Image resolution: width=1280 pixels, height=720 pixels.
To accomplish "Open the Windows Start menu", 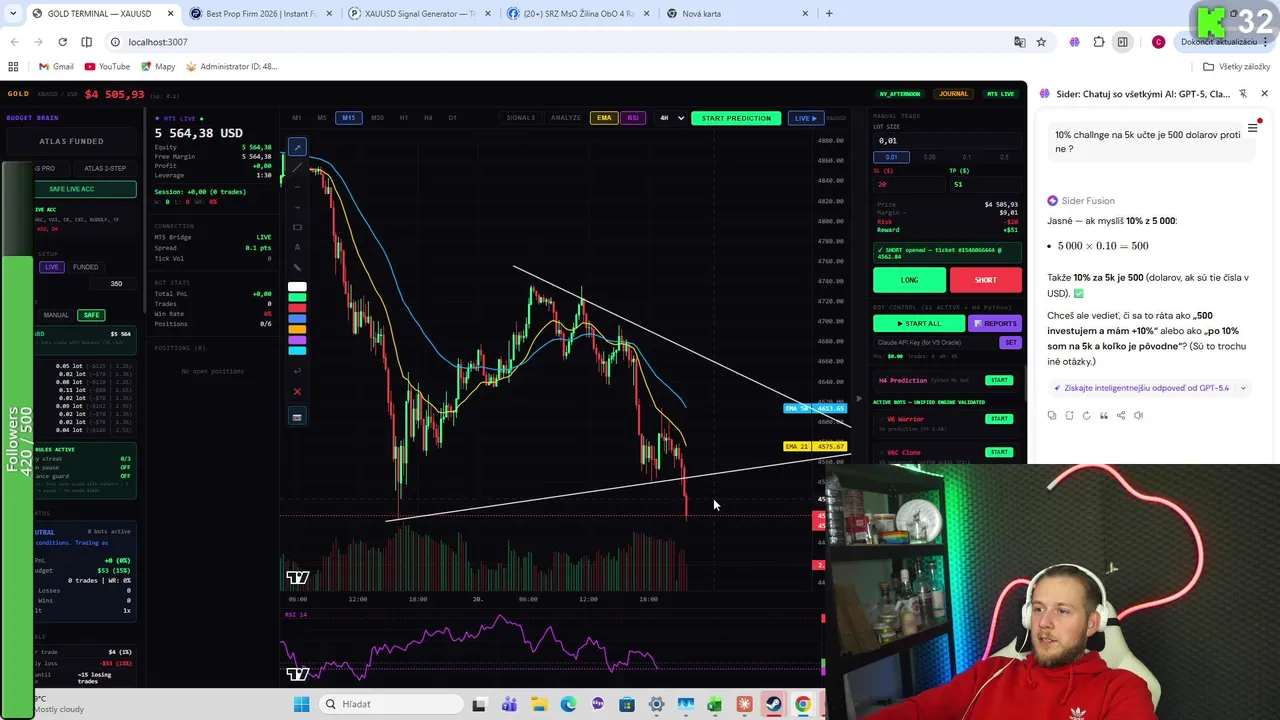I will 301,704.
